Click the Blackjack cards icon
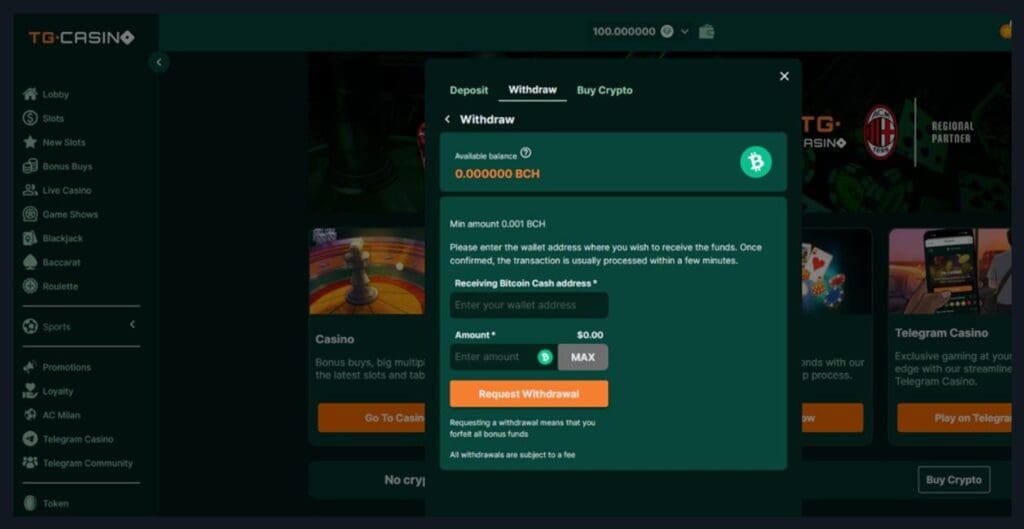This screenshot has height=529, width=1024. tap(30, 238)
